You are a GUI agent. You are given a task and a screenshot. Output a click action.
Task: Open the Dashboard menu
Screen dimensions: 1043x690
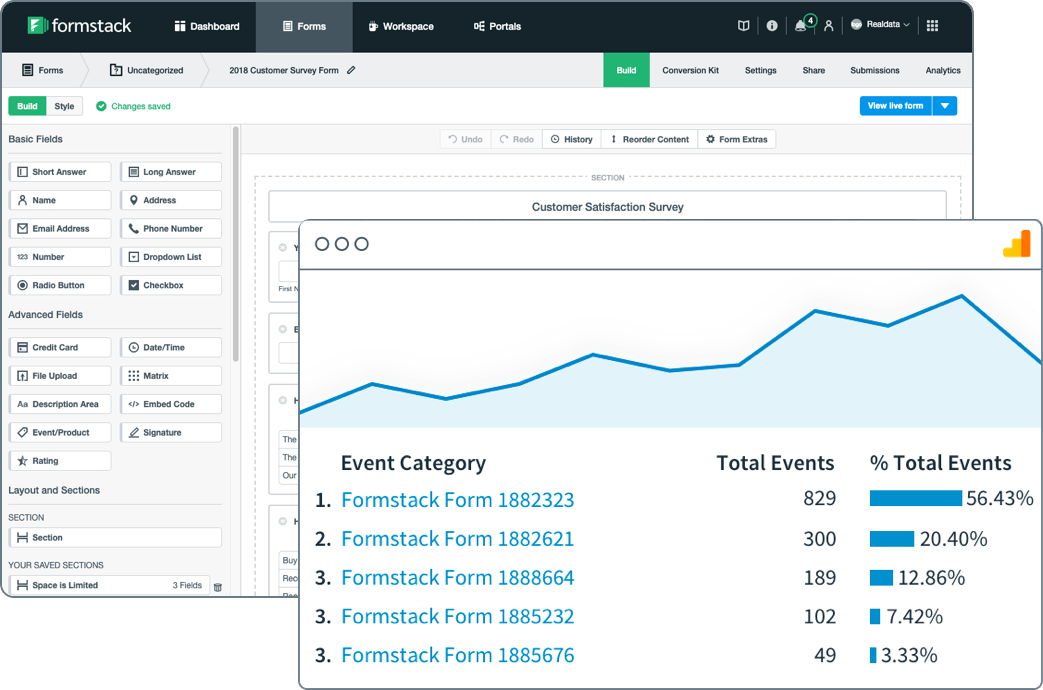pos(207,27)
